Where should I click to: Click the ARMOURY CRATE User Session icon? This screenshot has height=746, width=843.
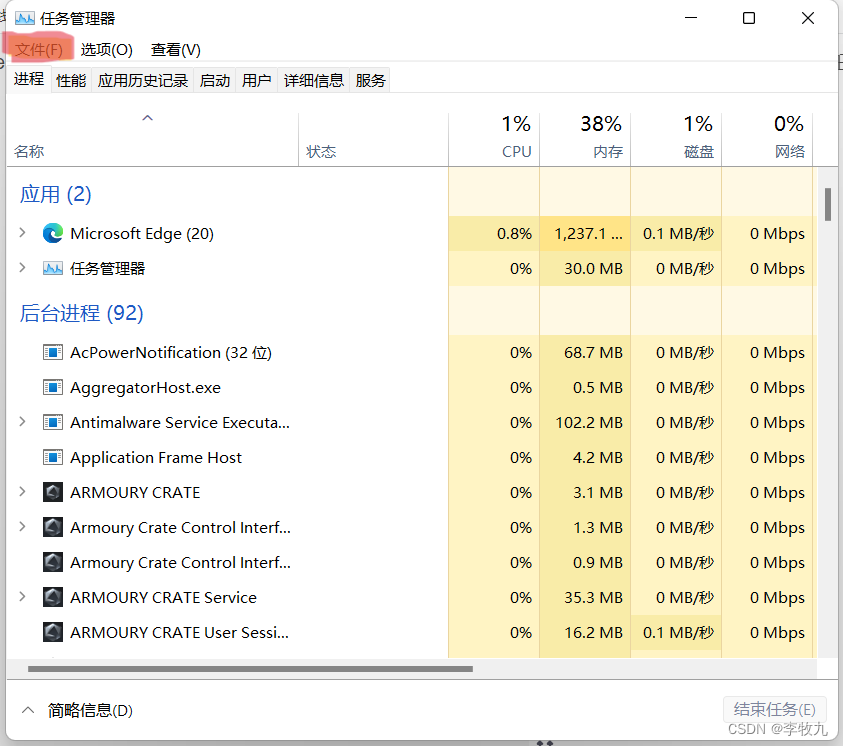(x=53, y=632)
